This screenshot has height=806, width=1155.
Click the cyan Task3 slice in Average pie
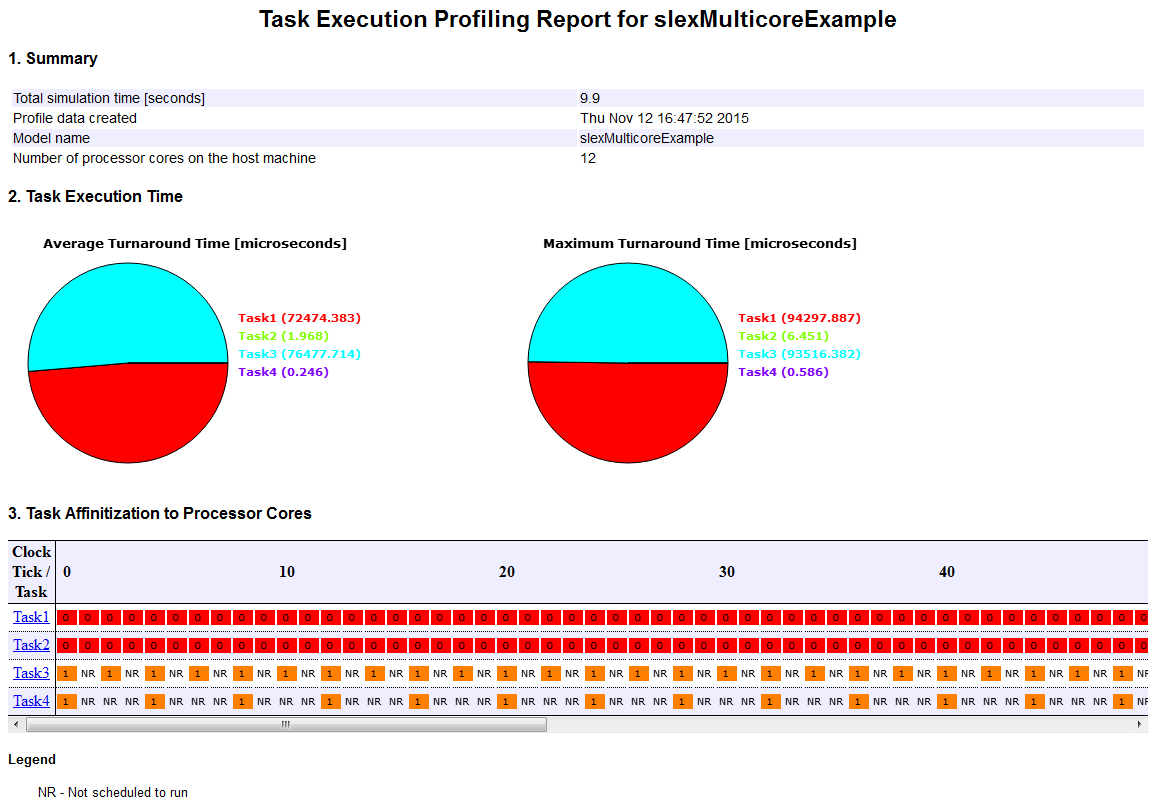click(x=125, y=313)
